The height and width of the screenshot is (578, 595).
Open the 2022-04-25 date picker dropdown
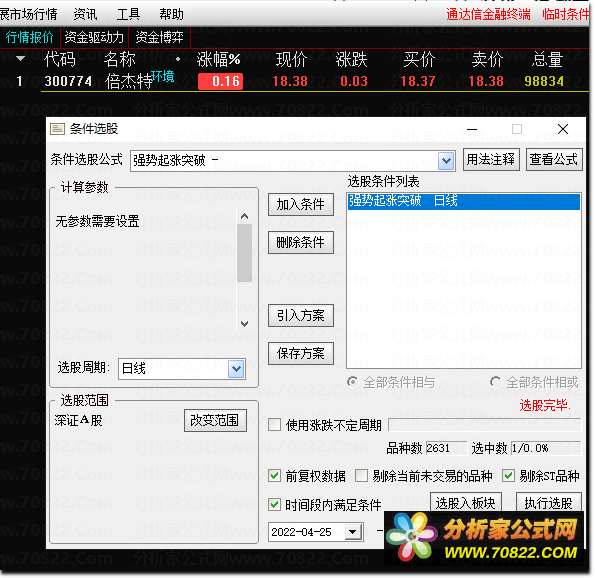click(x=353, y=532)
